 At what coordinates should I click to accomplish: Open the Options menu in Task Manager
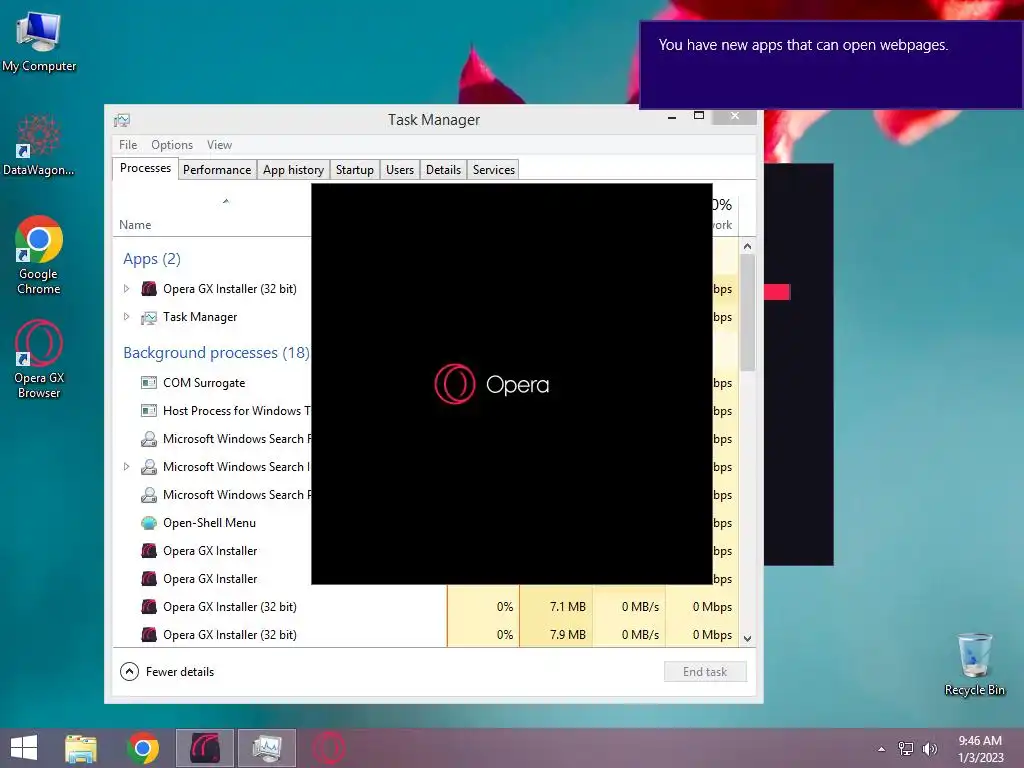coord(172,145)
